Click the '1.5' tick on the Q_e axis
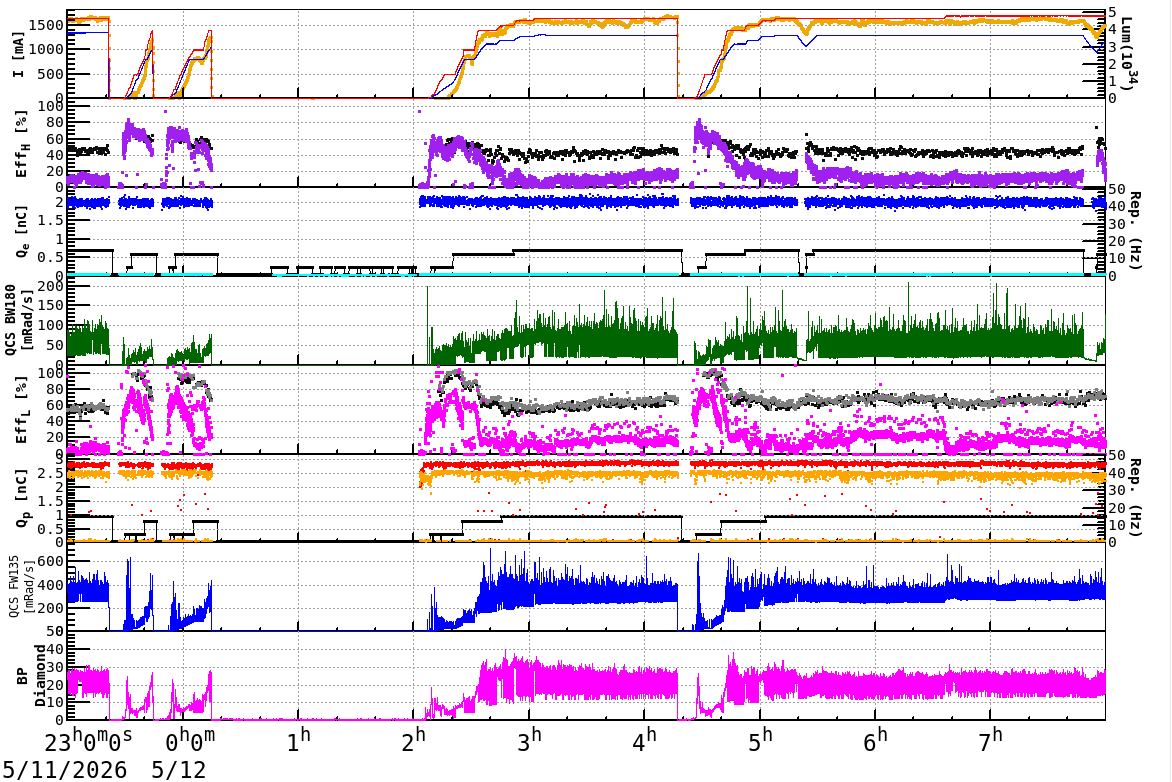 (51, 221)
